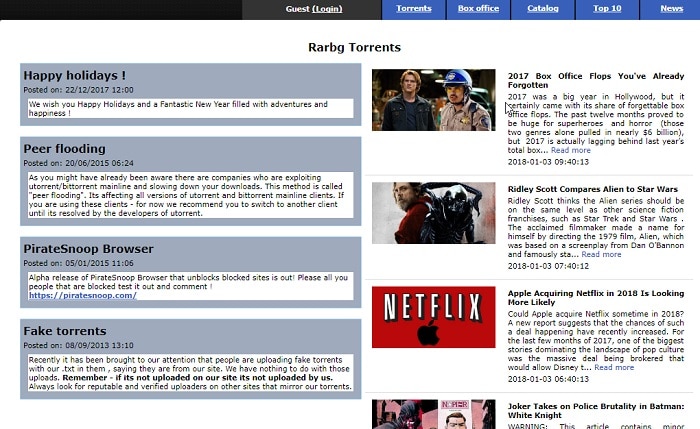
Task: Click the 'Rarbg Torrents' page heading
Action: coord(354,47)
